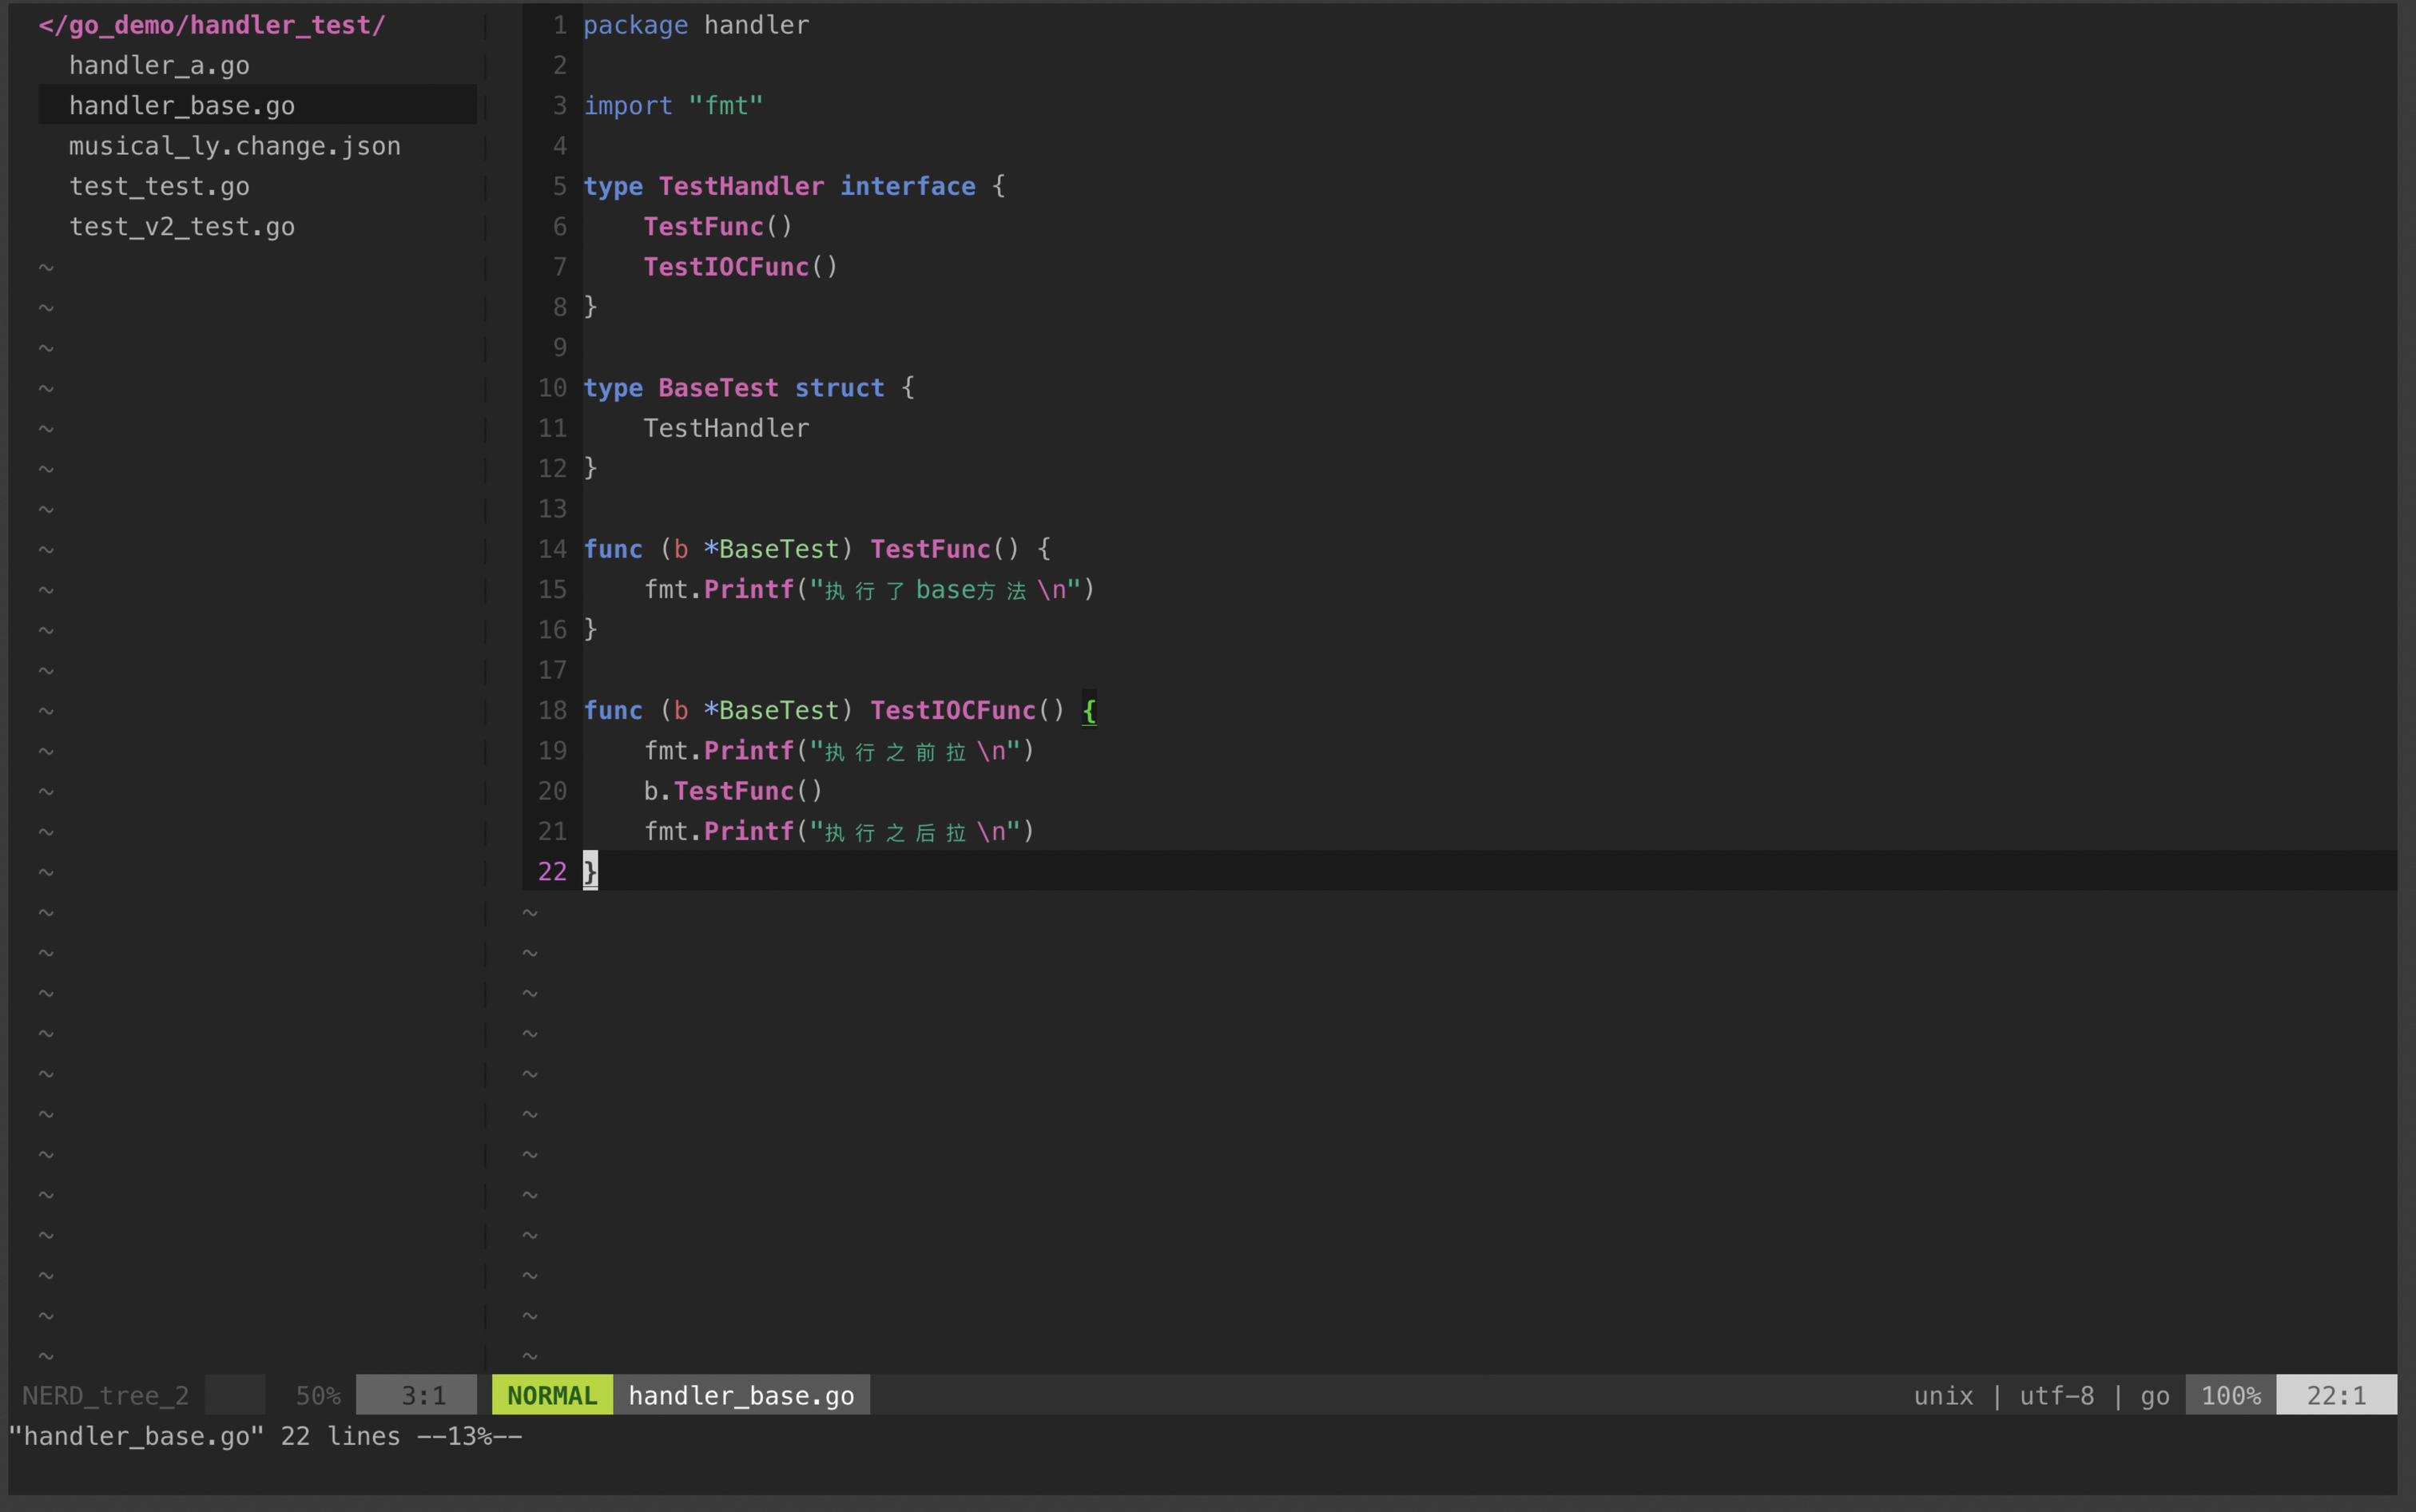Open test_v2_test.go in the tree

(181, 227)
